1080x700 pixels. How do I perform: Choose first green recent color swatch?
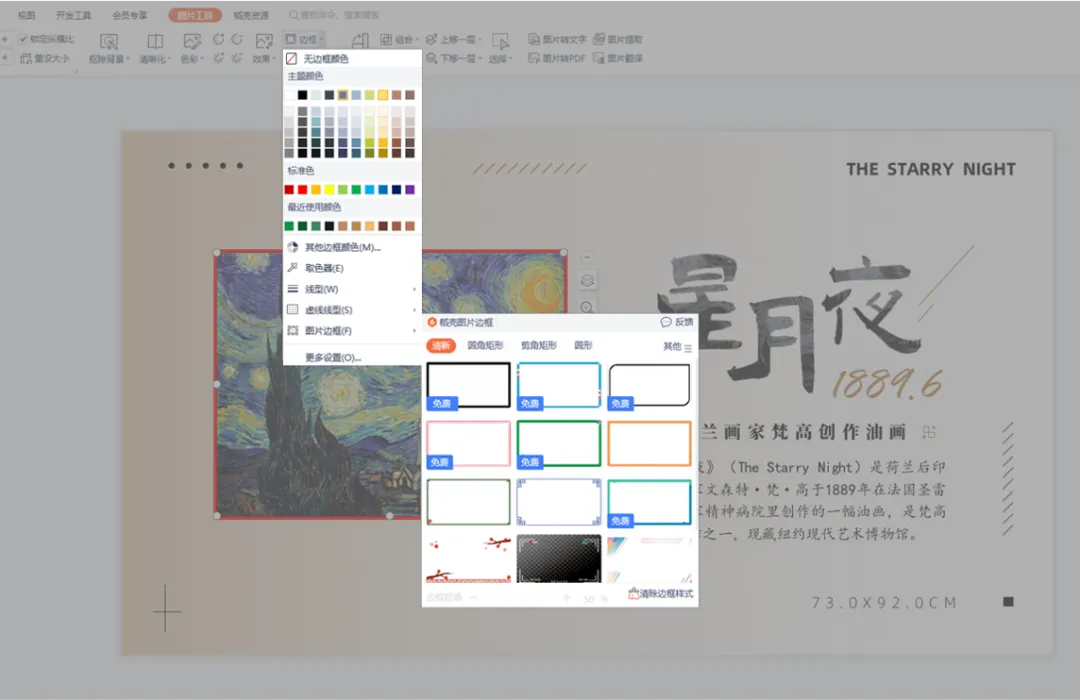[289, 226]
